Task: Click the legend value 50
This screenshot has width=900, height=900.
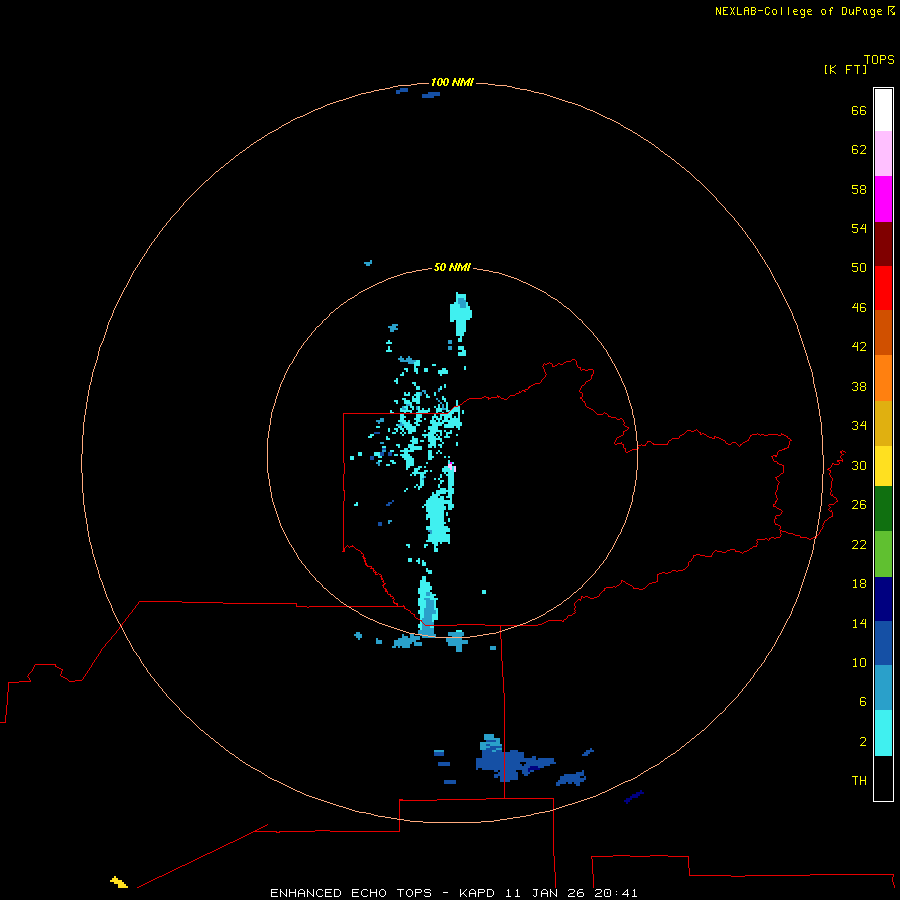Action: tap(859, 267)
